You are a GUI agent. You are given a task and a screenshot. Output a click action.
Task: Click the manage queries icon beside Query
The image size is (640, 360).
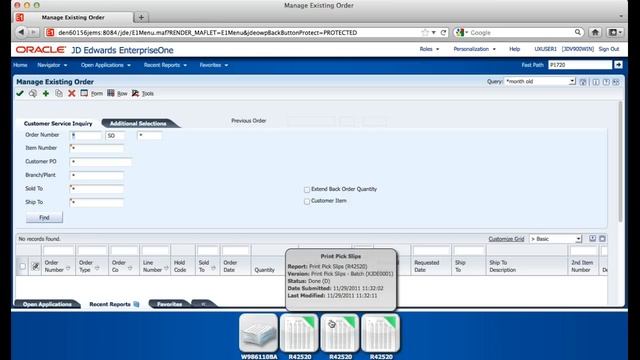[583, 82]
